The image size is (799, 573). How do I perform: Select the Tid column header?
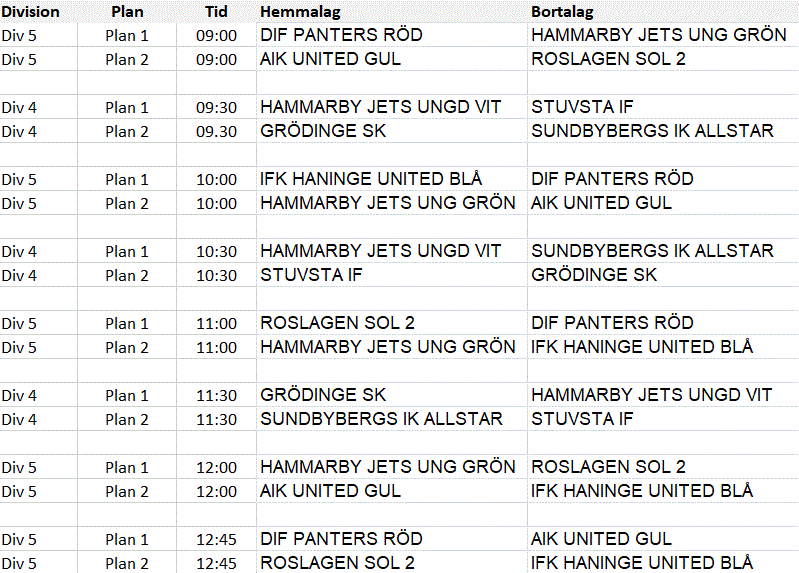[x=217, y=11]
